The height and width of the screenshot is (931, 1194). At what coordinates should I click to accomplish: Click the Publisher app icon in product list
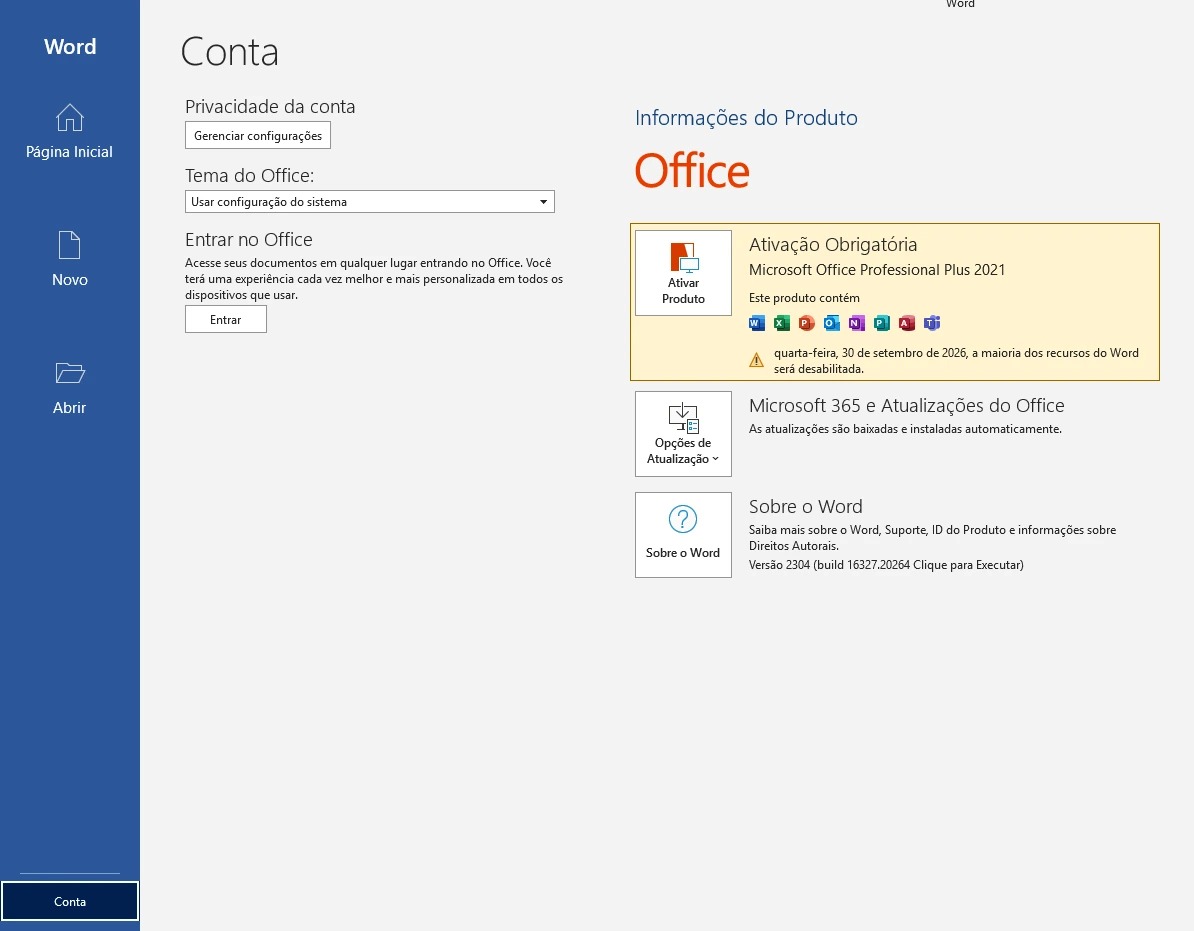882,323
